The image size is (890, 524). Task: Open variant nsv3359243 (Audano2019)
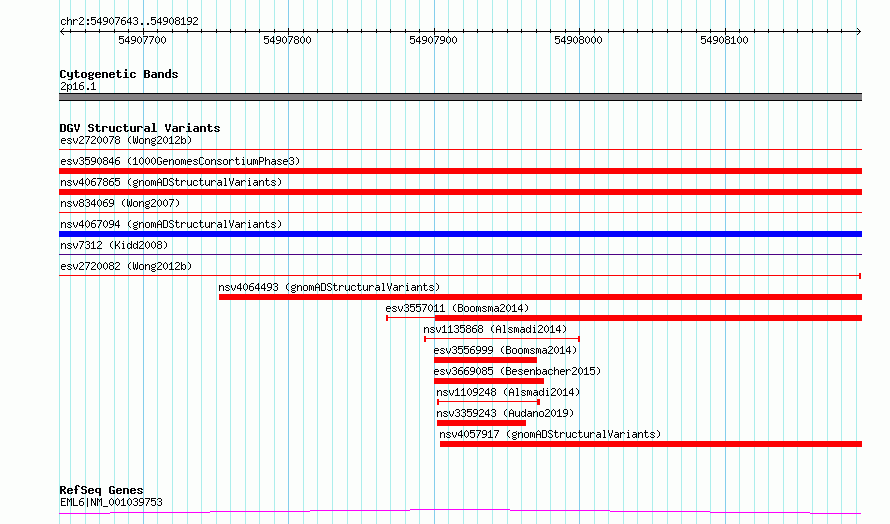pos(505,413)
